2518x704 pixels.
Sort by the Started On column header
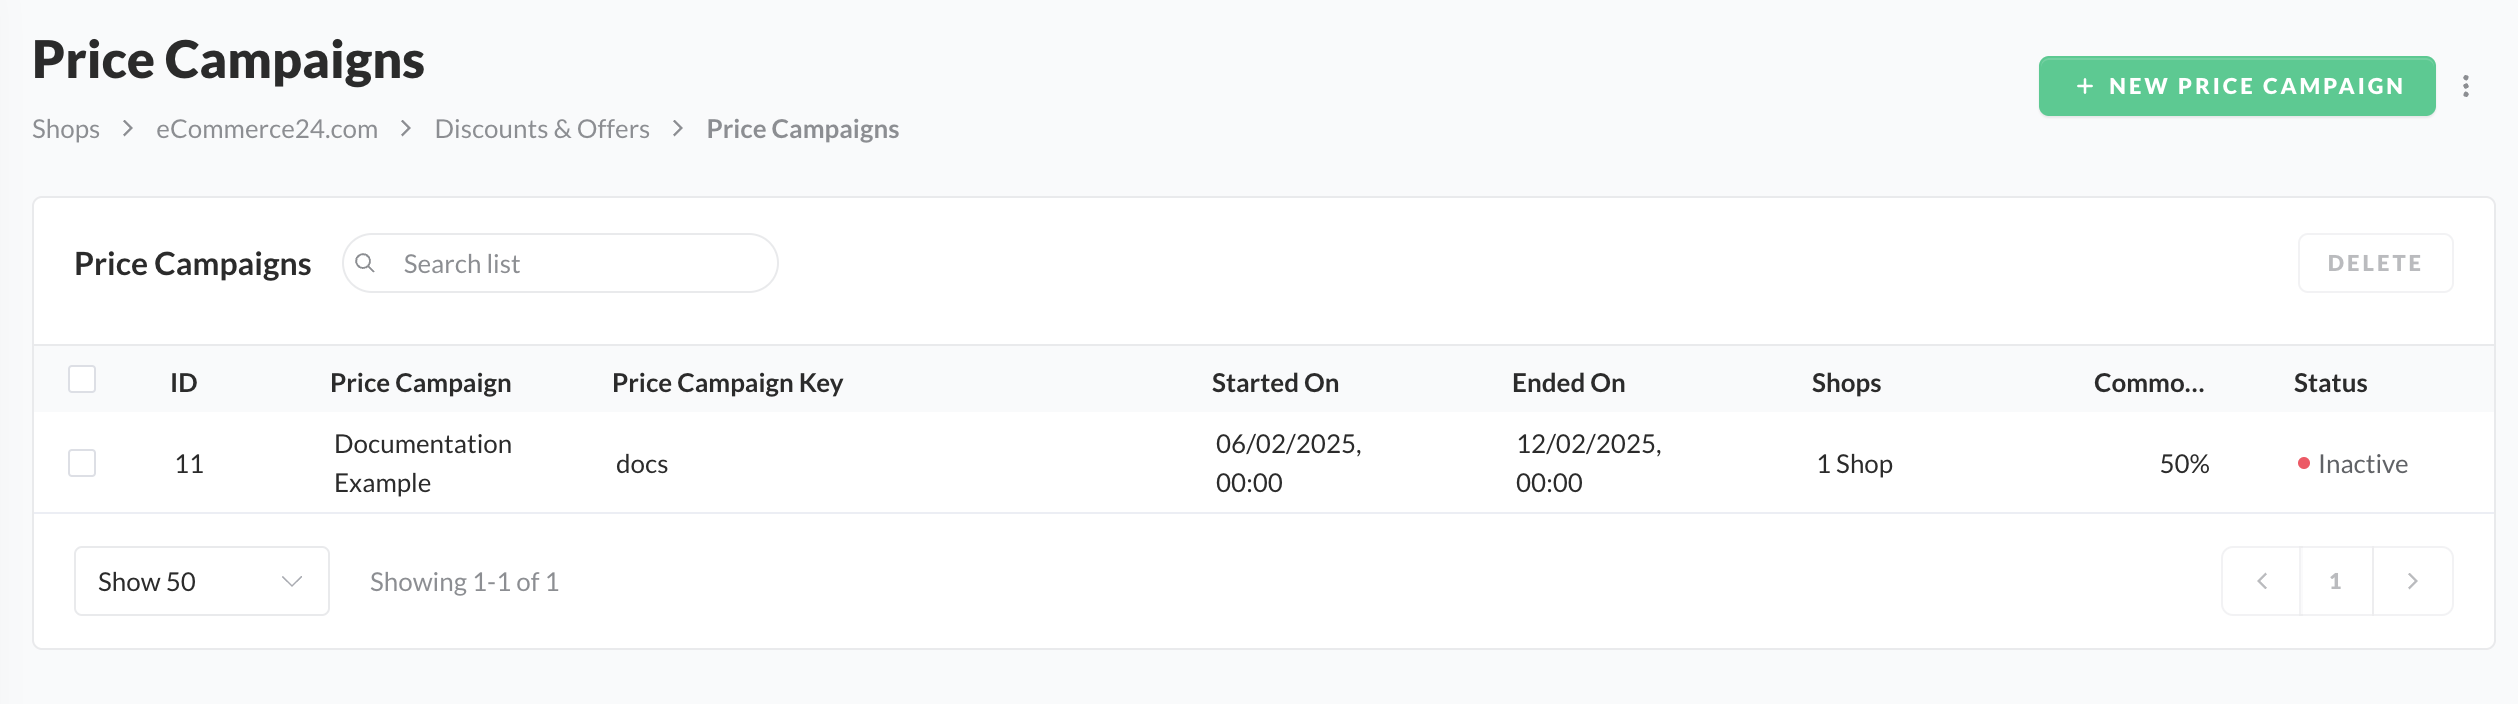coord(1275,383)
